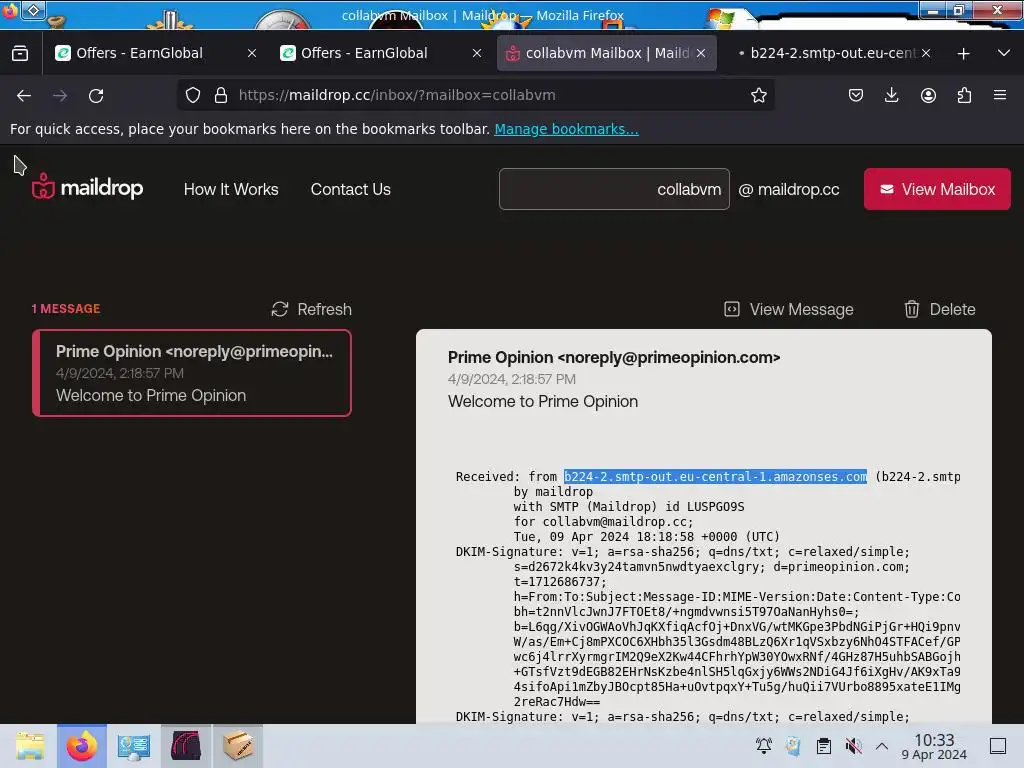This screenshot has height=768, width=1024.
Task: Open a new tab with the plus icon
Action: [963, 54]
